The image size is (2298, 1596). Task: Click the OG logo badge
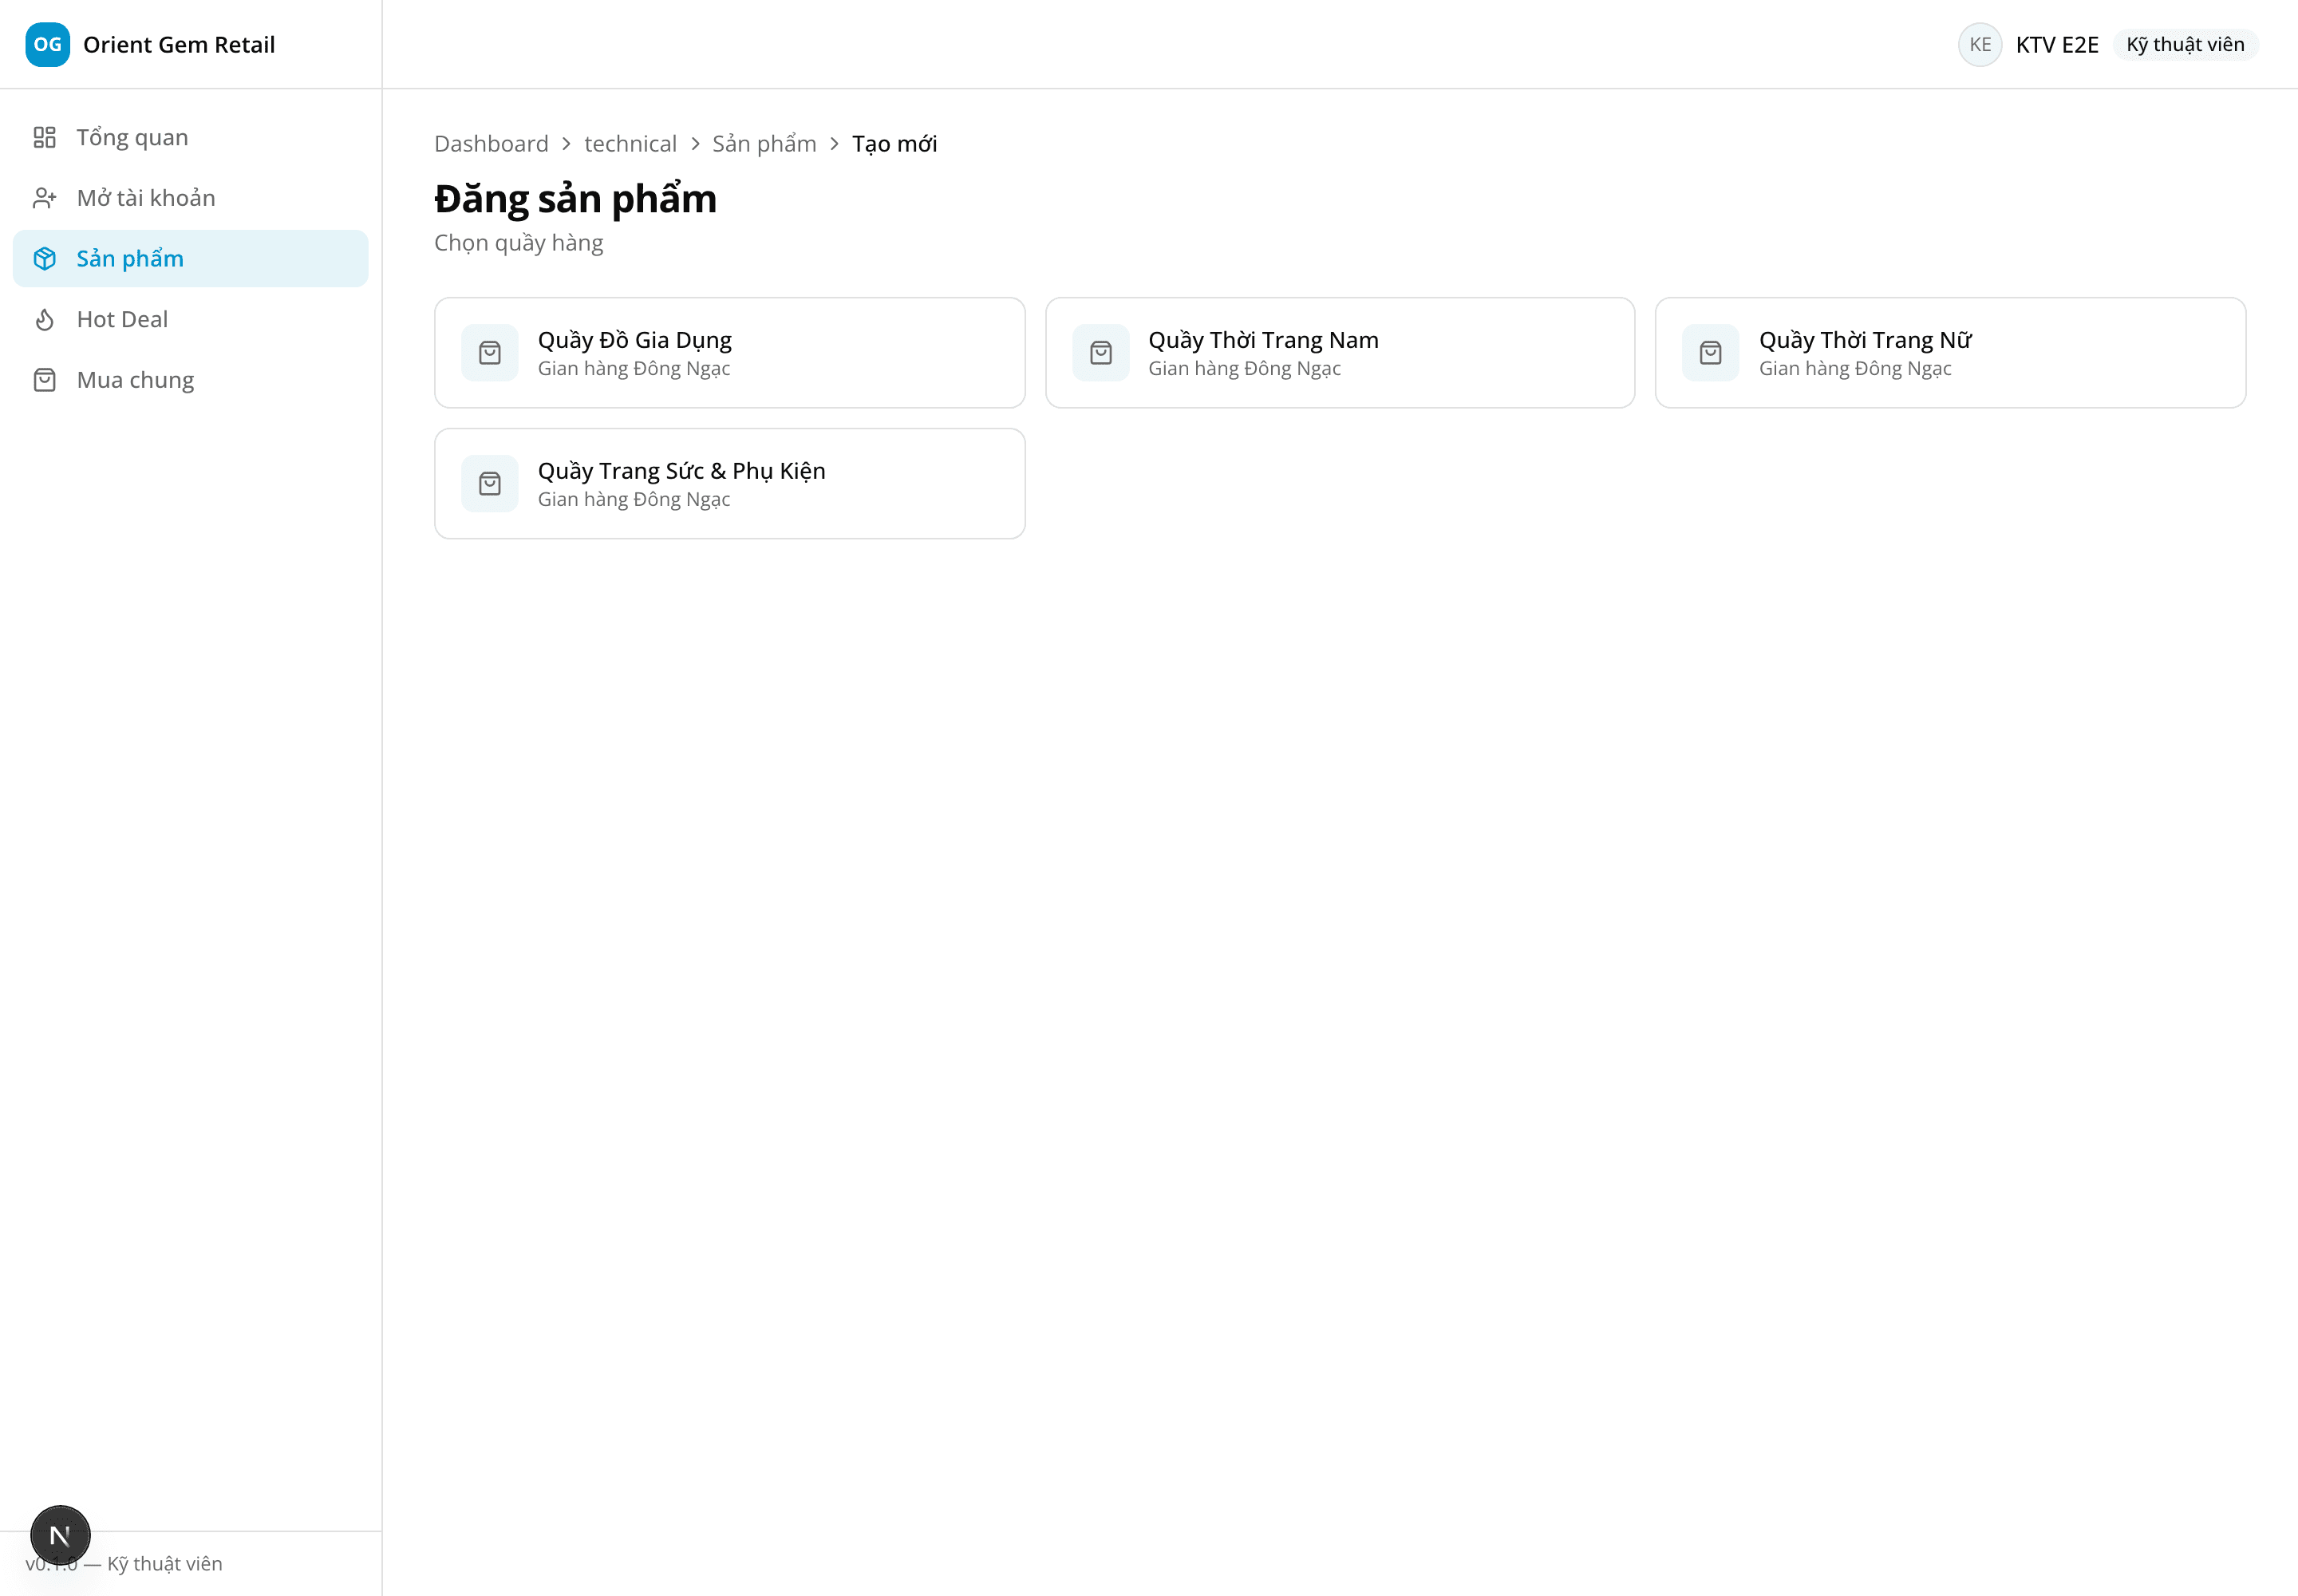coord(47,44)
